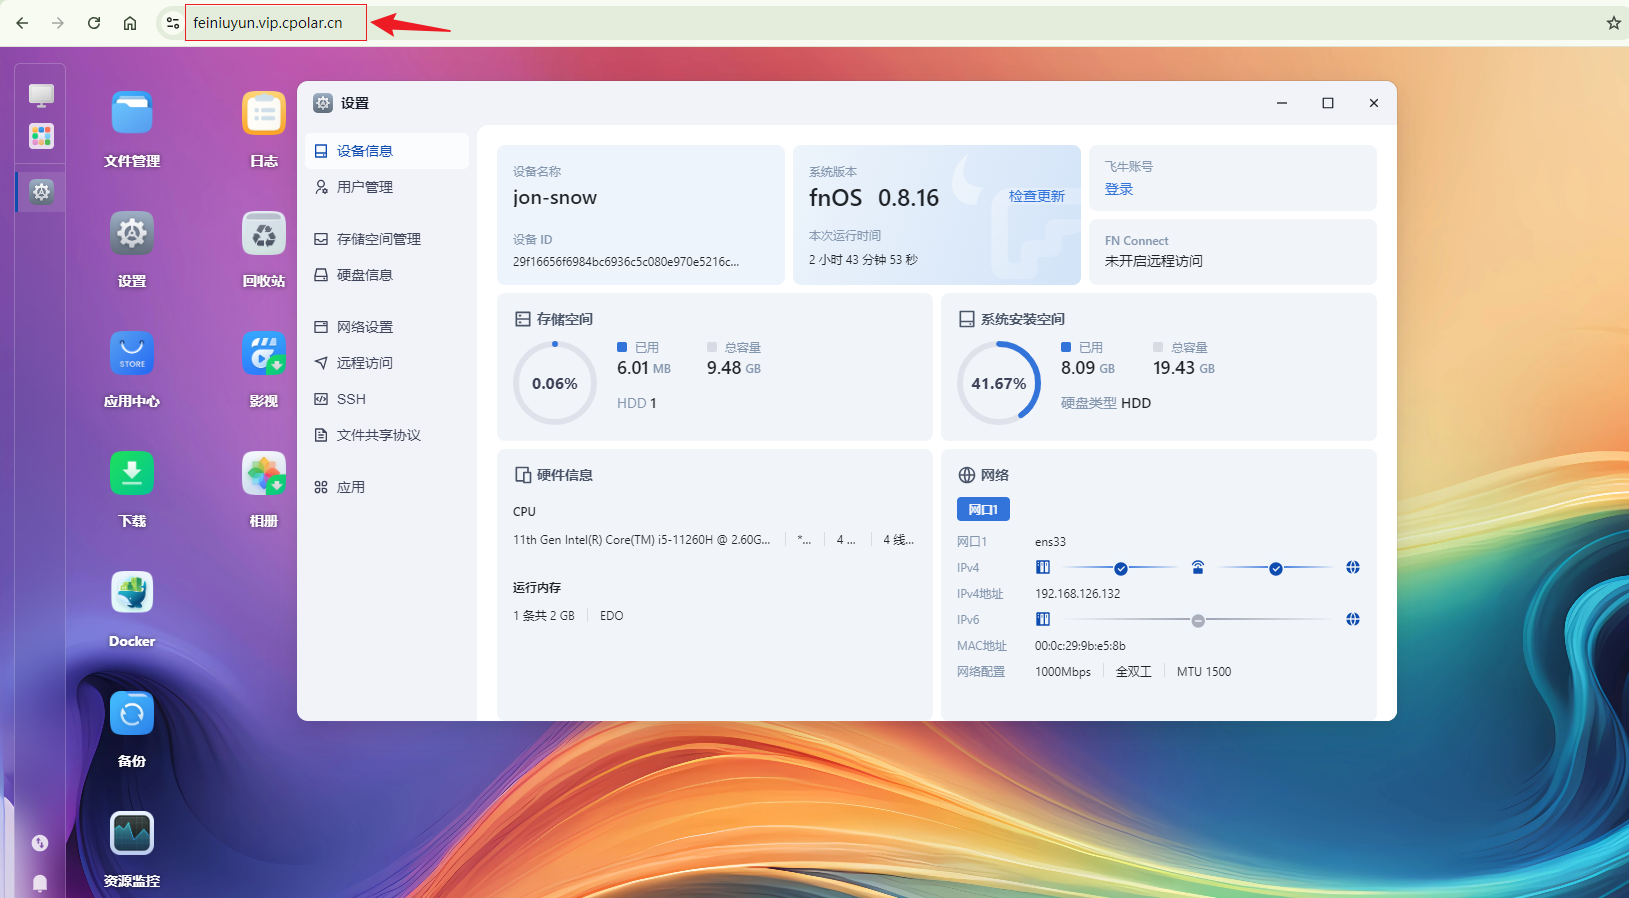
Task: Open the notification bell in the dock
Action: [40, 883]
